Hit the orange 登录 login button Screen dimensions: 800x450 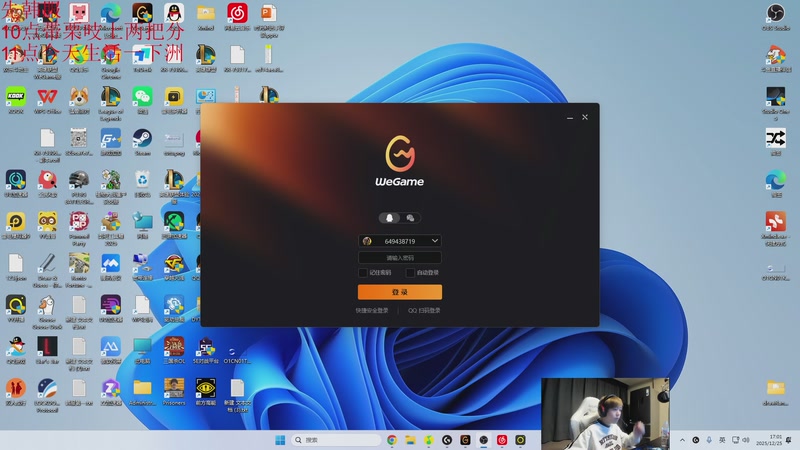399,292
